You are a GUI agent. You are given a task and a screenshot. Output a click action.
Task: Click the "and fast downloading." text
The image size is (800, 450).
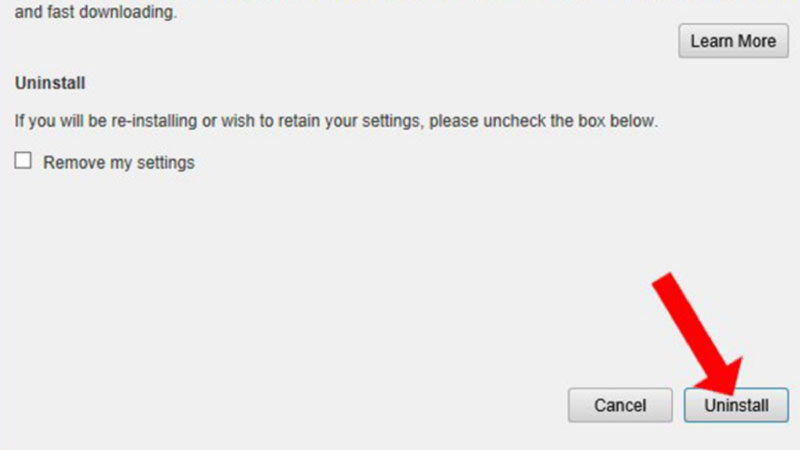96,12
